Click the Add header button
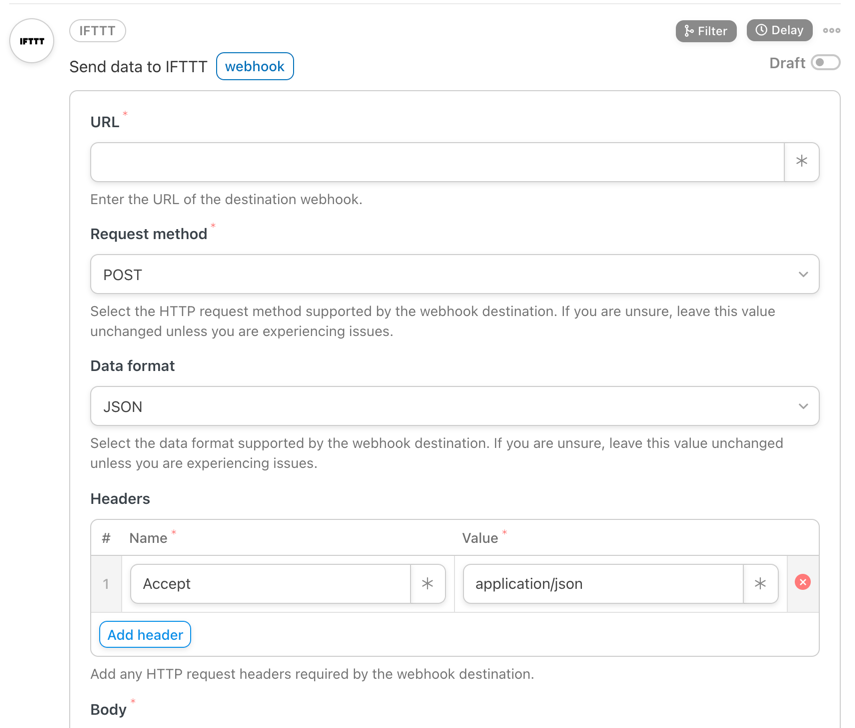 coord(145,635)
